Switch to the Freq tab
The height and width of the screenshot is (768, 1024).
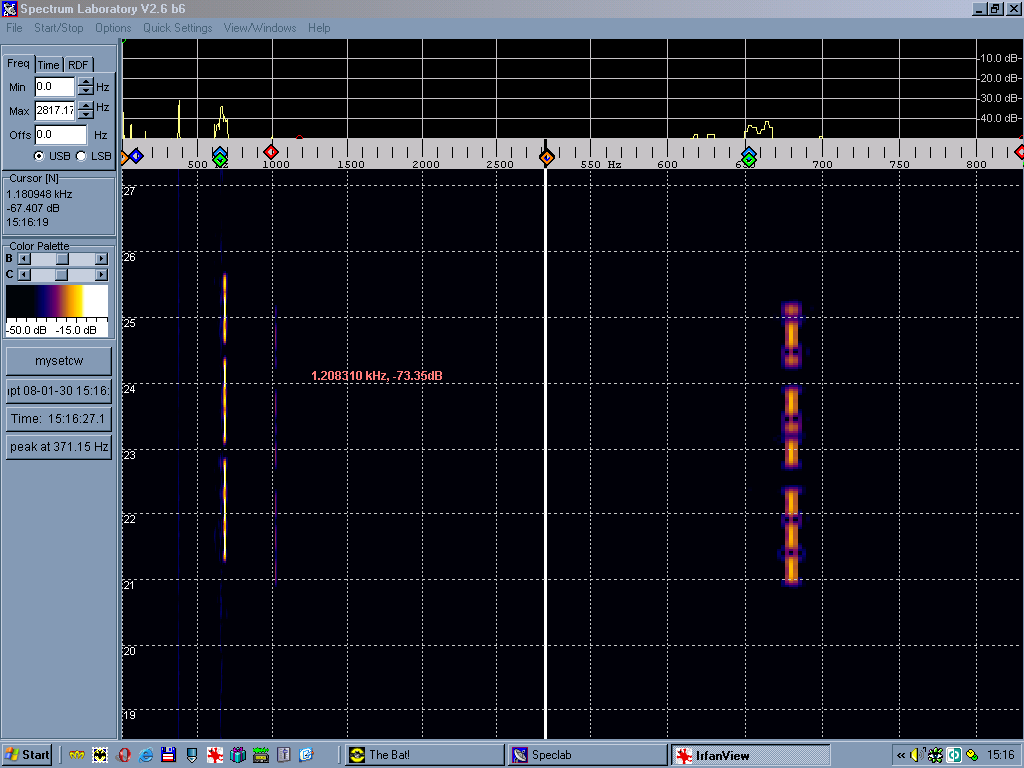tap(18, 63)
